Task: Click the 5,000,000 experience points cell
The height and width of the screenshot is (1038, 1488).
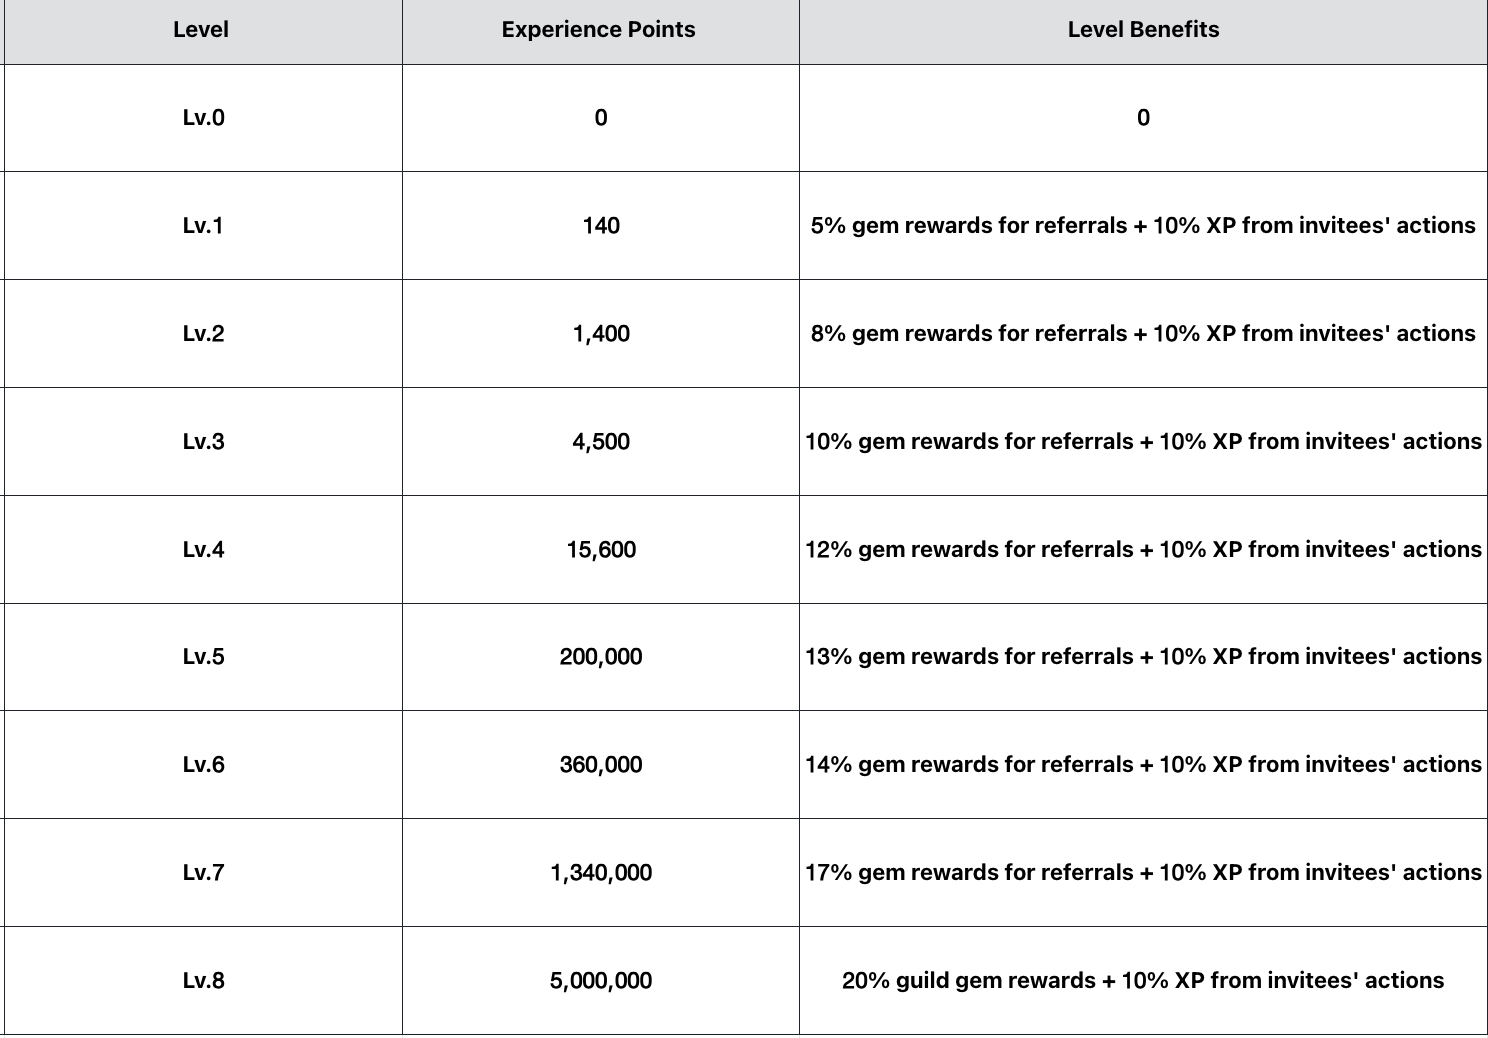Action: [601, 981]
